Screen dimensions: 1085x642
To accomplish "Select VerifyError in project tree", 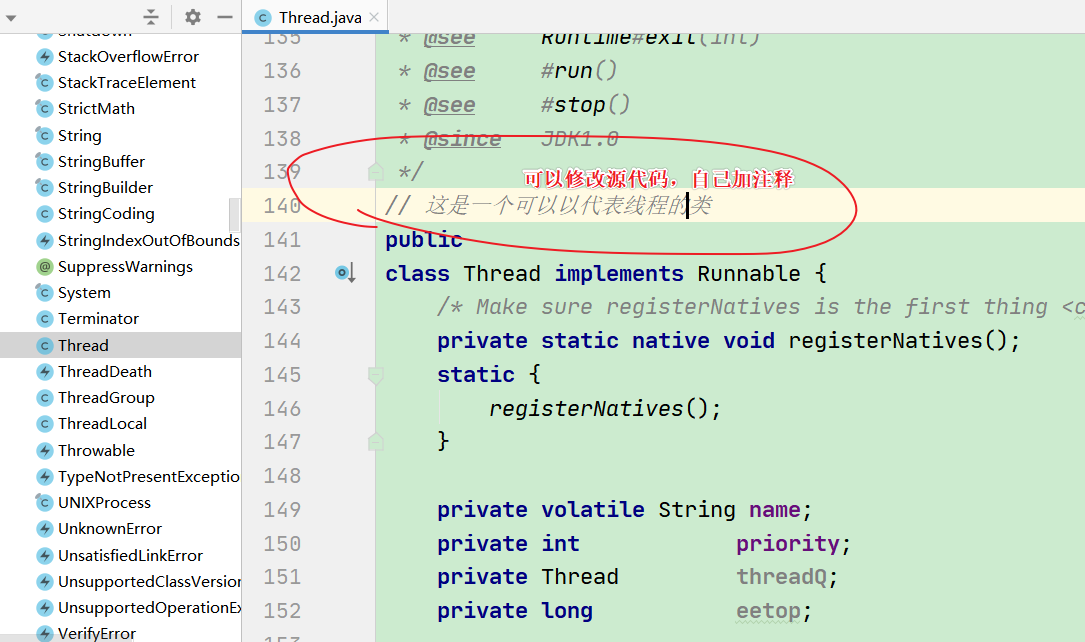I will 97,633.
